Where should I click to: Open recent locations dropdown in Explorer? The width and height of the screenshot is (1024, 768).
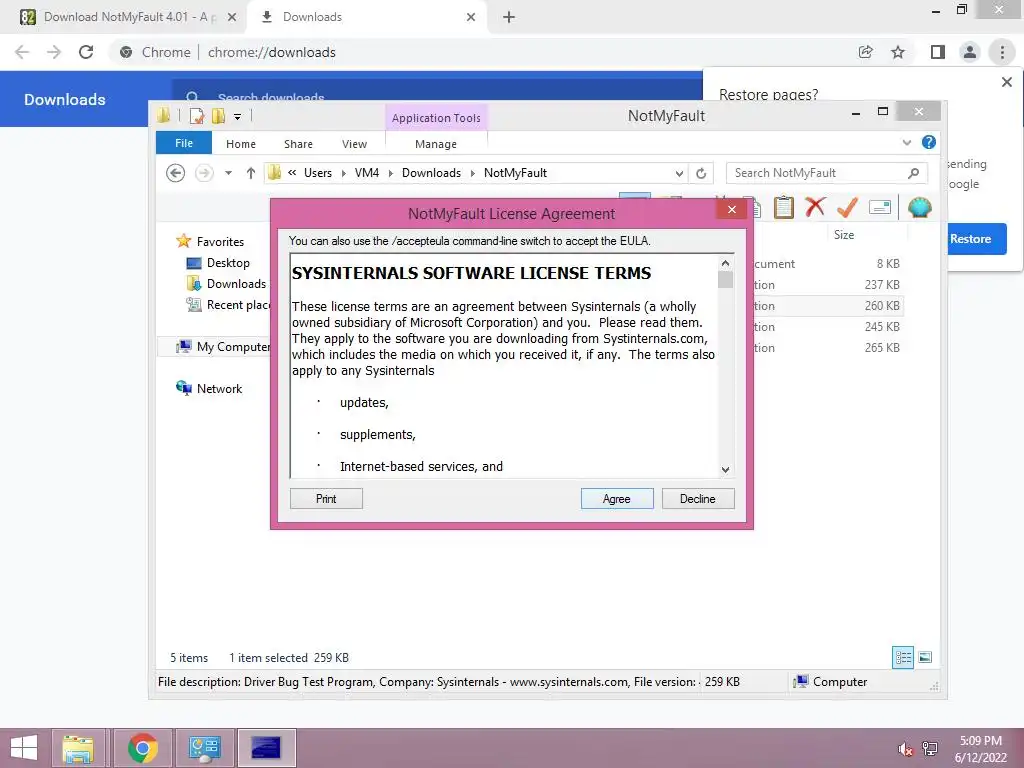click(x=229, y=173)
